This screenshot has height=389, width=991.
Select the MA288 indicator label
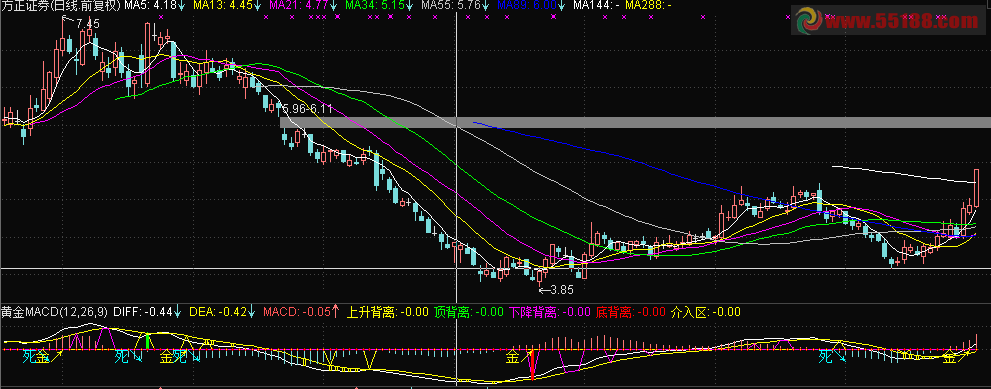coord(648,6)
